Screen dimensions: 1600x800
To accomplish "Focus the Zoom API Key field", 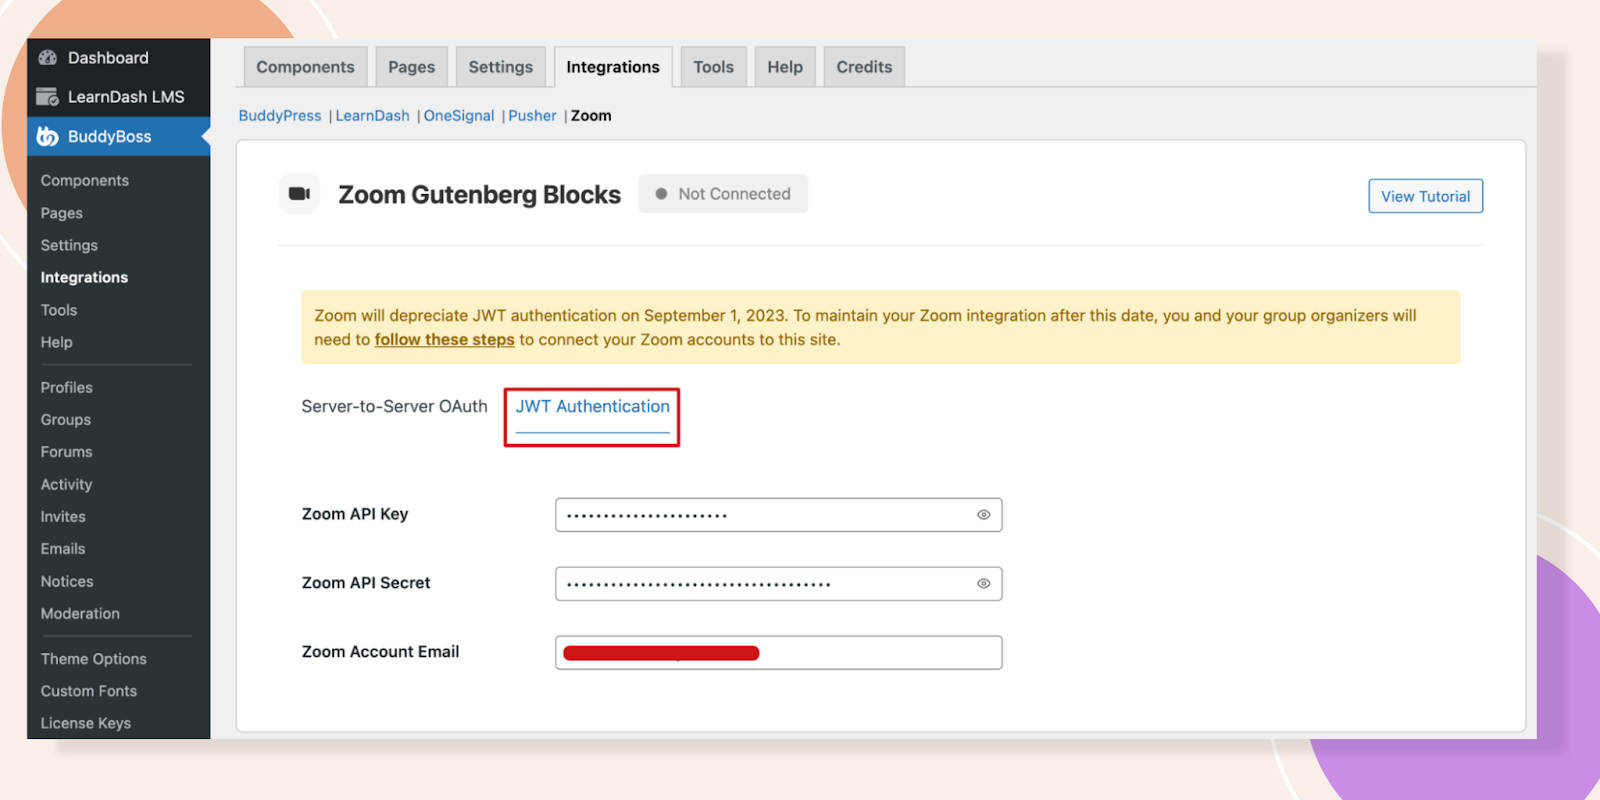I will click(x=778, y=515).
